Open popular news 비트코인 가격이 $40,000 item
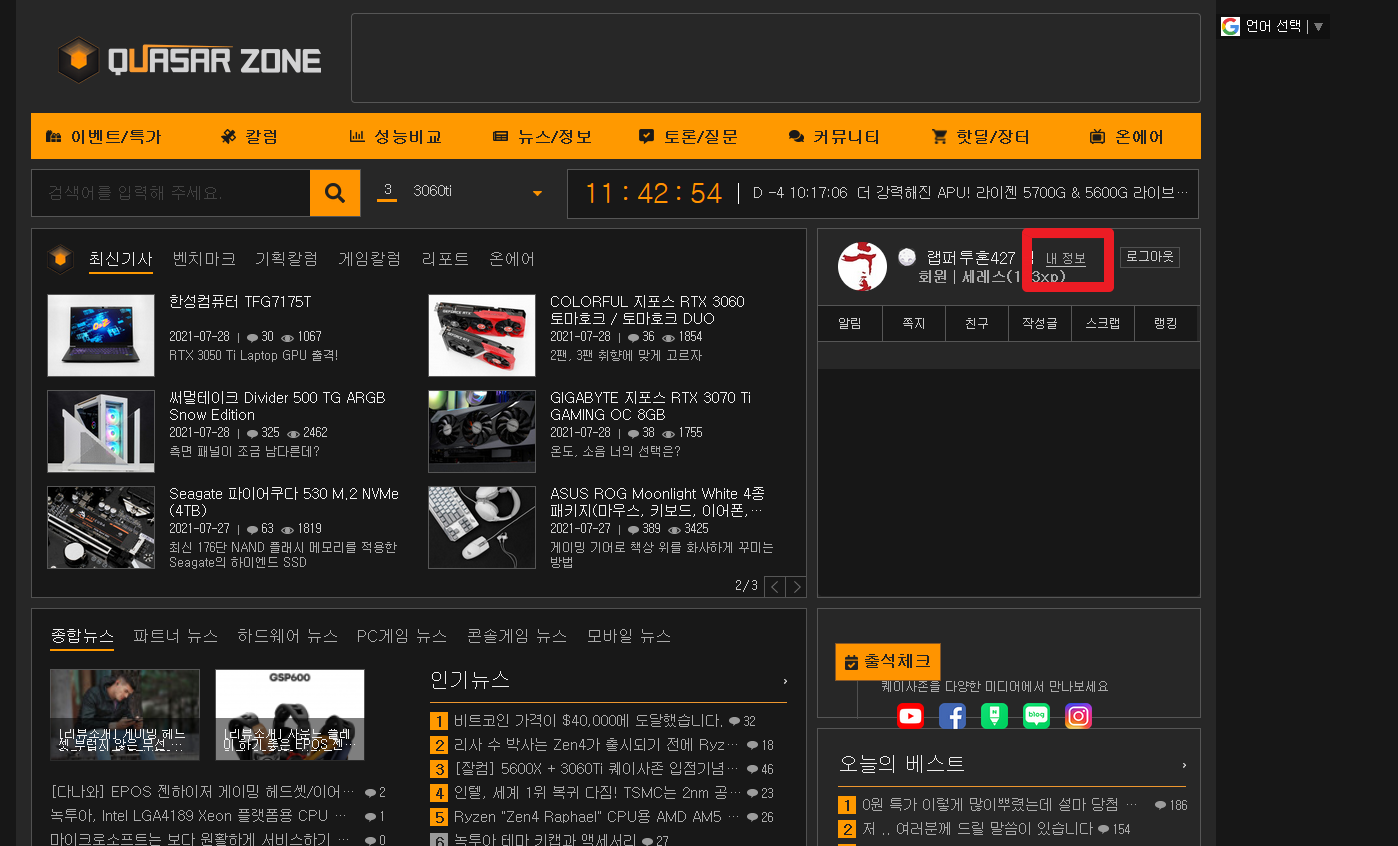1398x846 pixels. click(588, 721)
